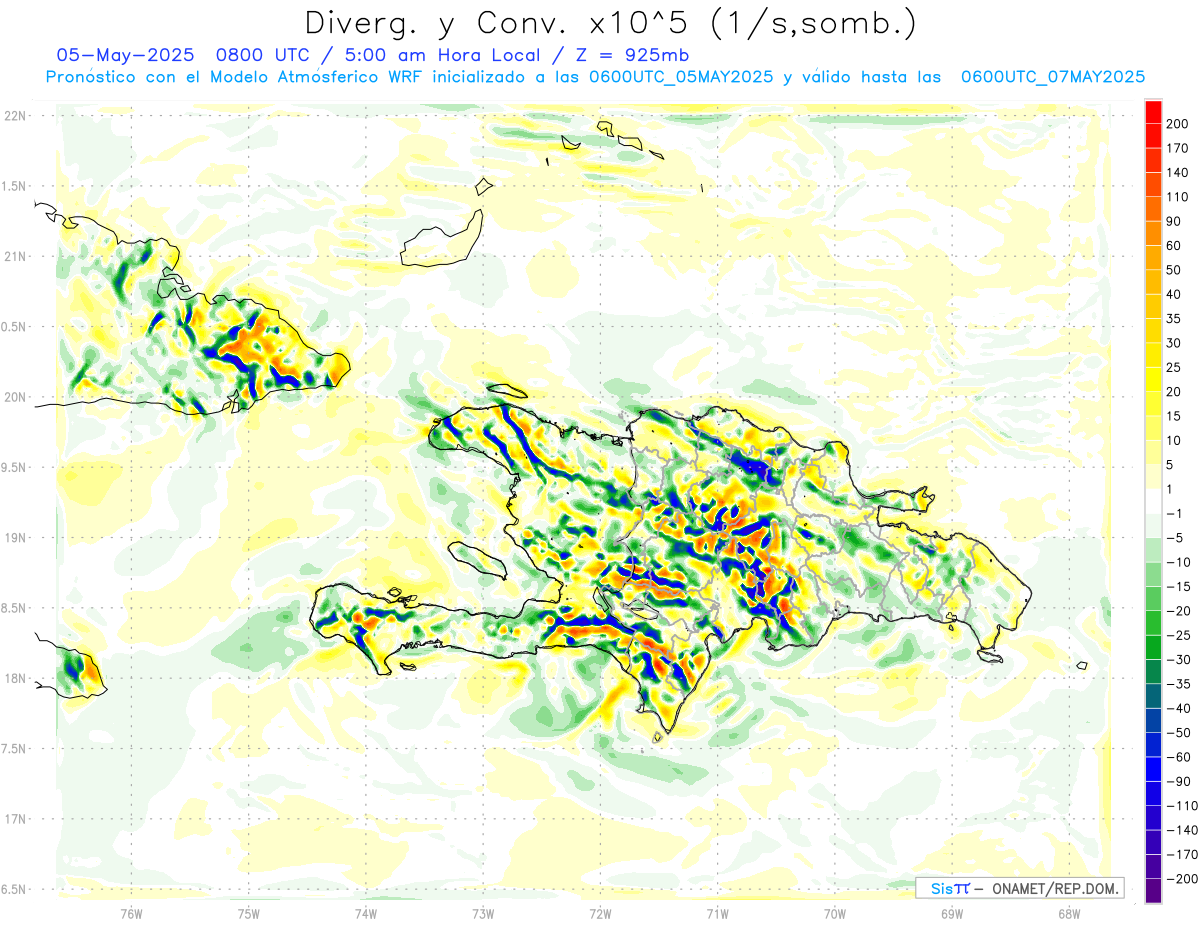This screenshot has width=1200, height=927.
Task: Click the positive '110' colorbar label
Action: 1178,197
